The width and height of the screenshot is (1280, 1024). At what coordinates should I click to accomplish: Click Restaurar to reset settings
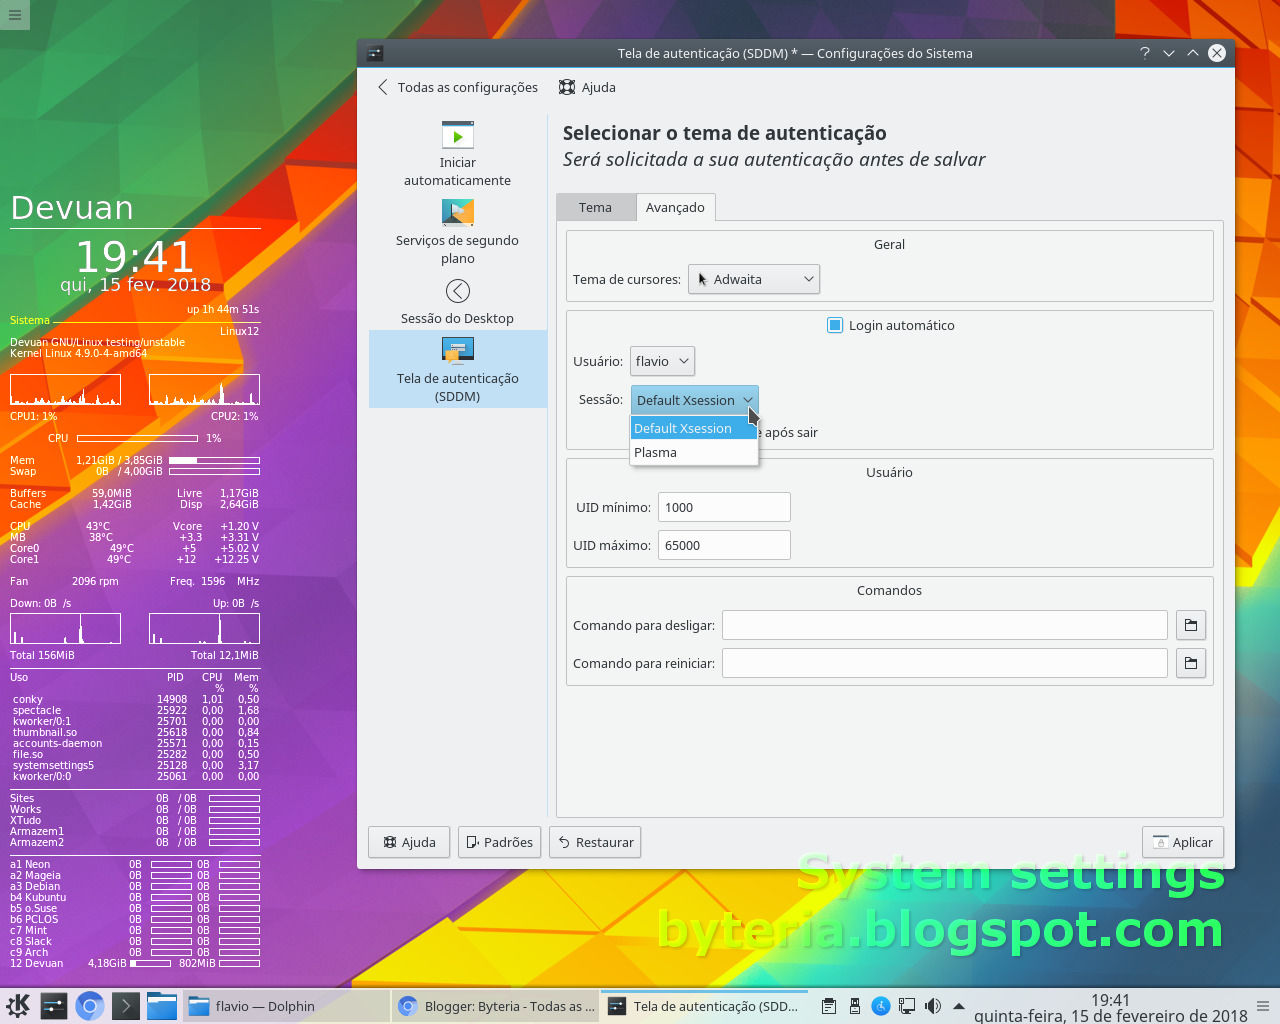pos(595,842)
